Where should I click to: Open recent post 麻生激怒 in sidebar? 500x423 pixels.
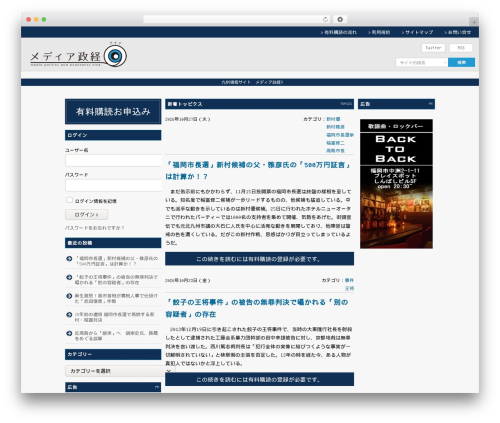116,298
